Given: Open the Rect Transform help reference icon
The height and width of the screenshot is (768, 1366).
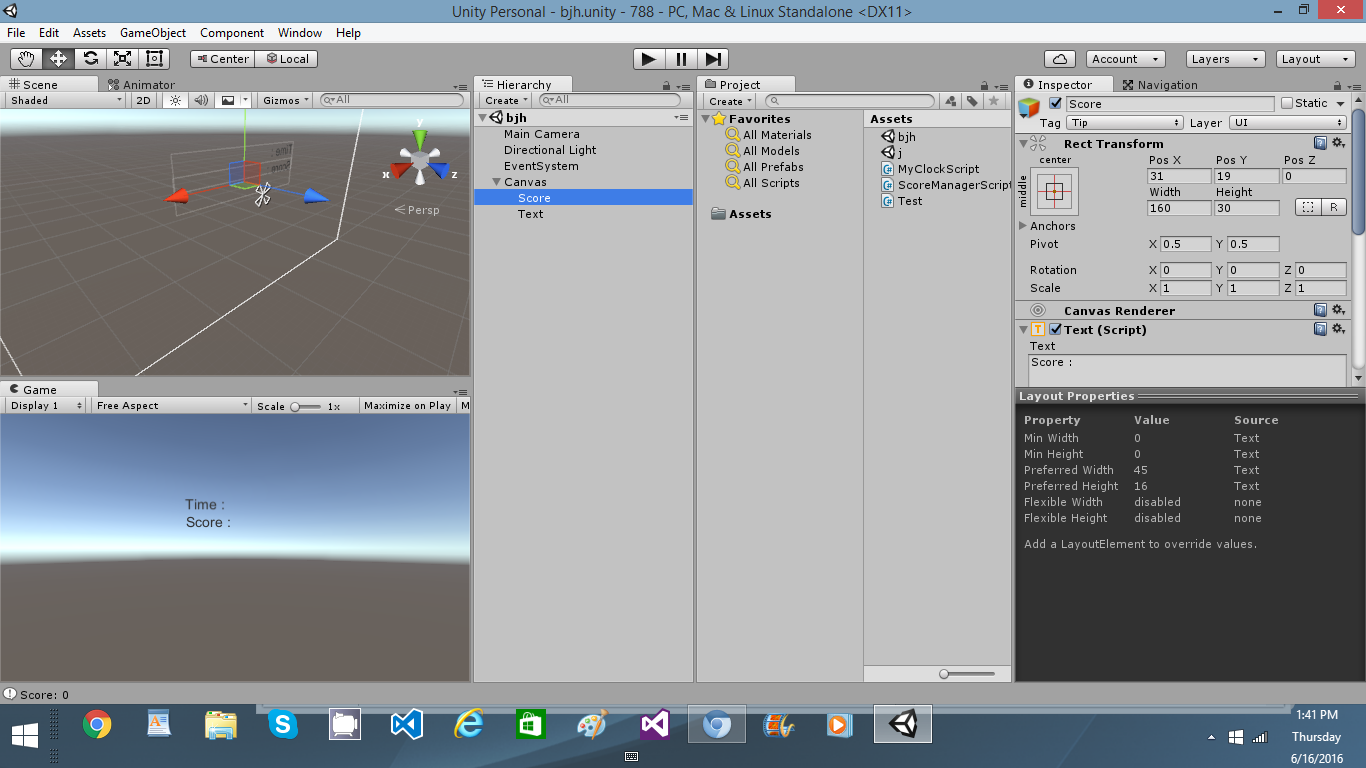Looking at the screenshot, I should (x=1321, y=144).
